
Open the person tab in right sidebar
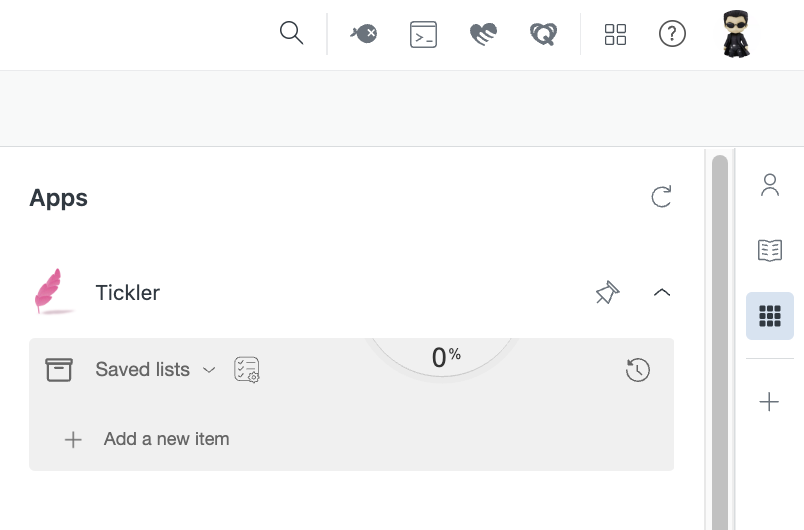click(x=770, y=185)
